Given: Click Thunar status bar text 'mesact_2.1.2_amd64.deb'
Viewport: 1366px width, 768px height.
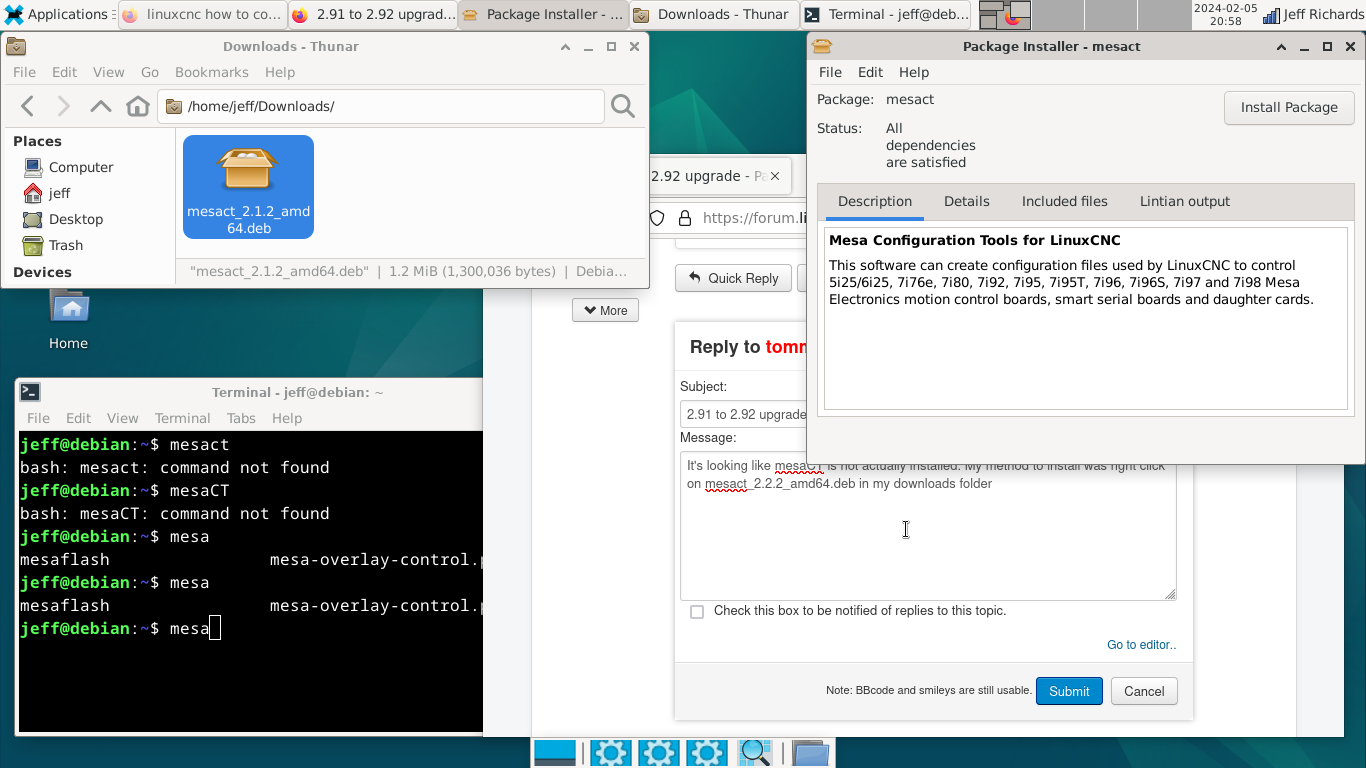Looking at the screenshot, I should pyautogui.click(x=279, y=271).
